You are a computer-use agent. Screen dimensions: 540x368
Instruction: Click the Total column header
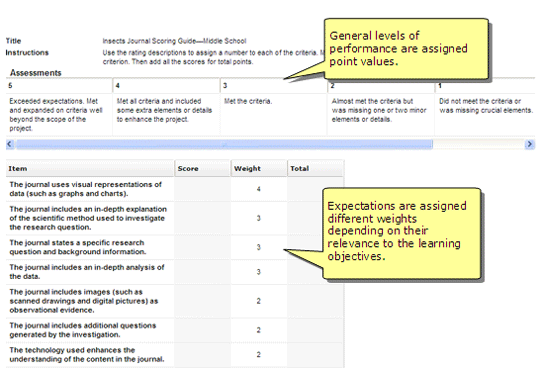pos(315,169)
